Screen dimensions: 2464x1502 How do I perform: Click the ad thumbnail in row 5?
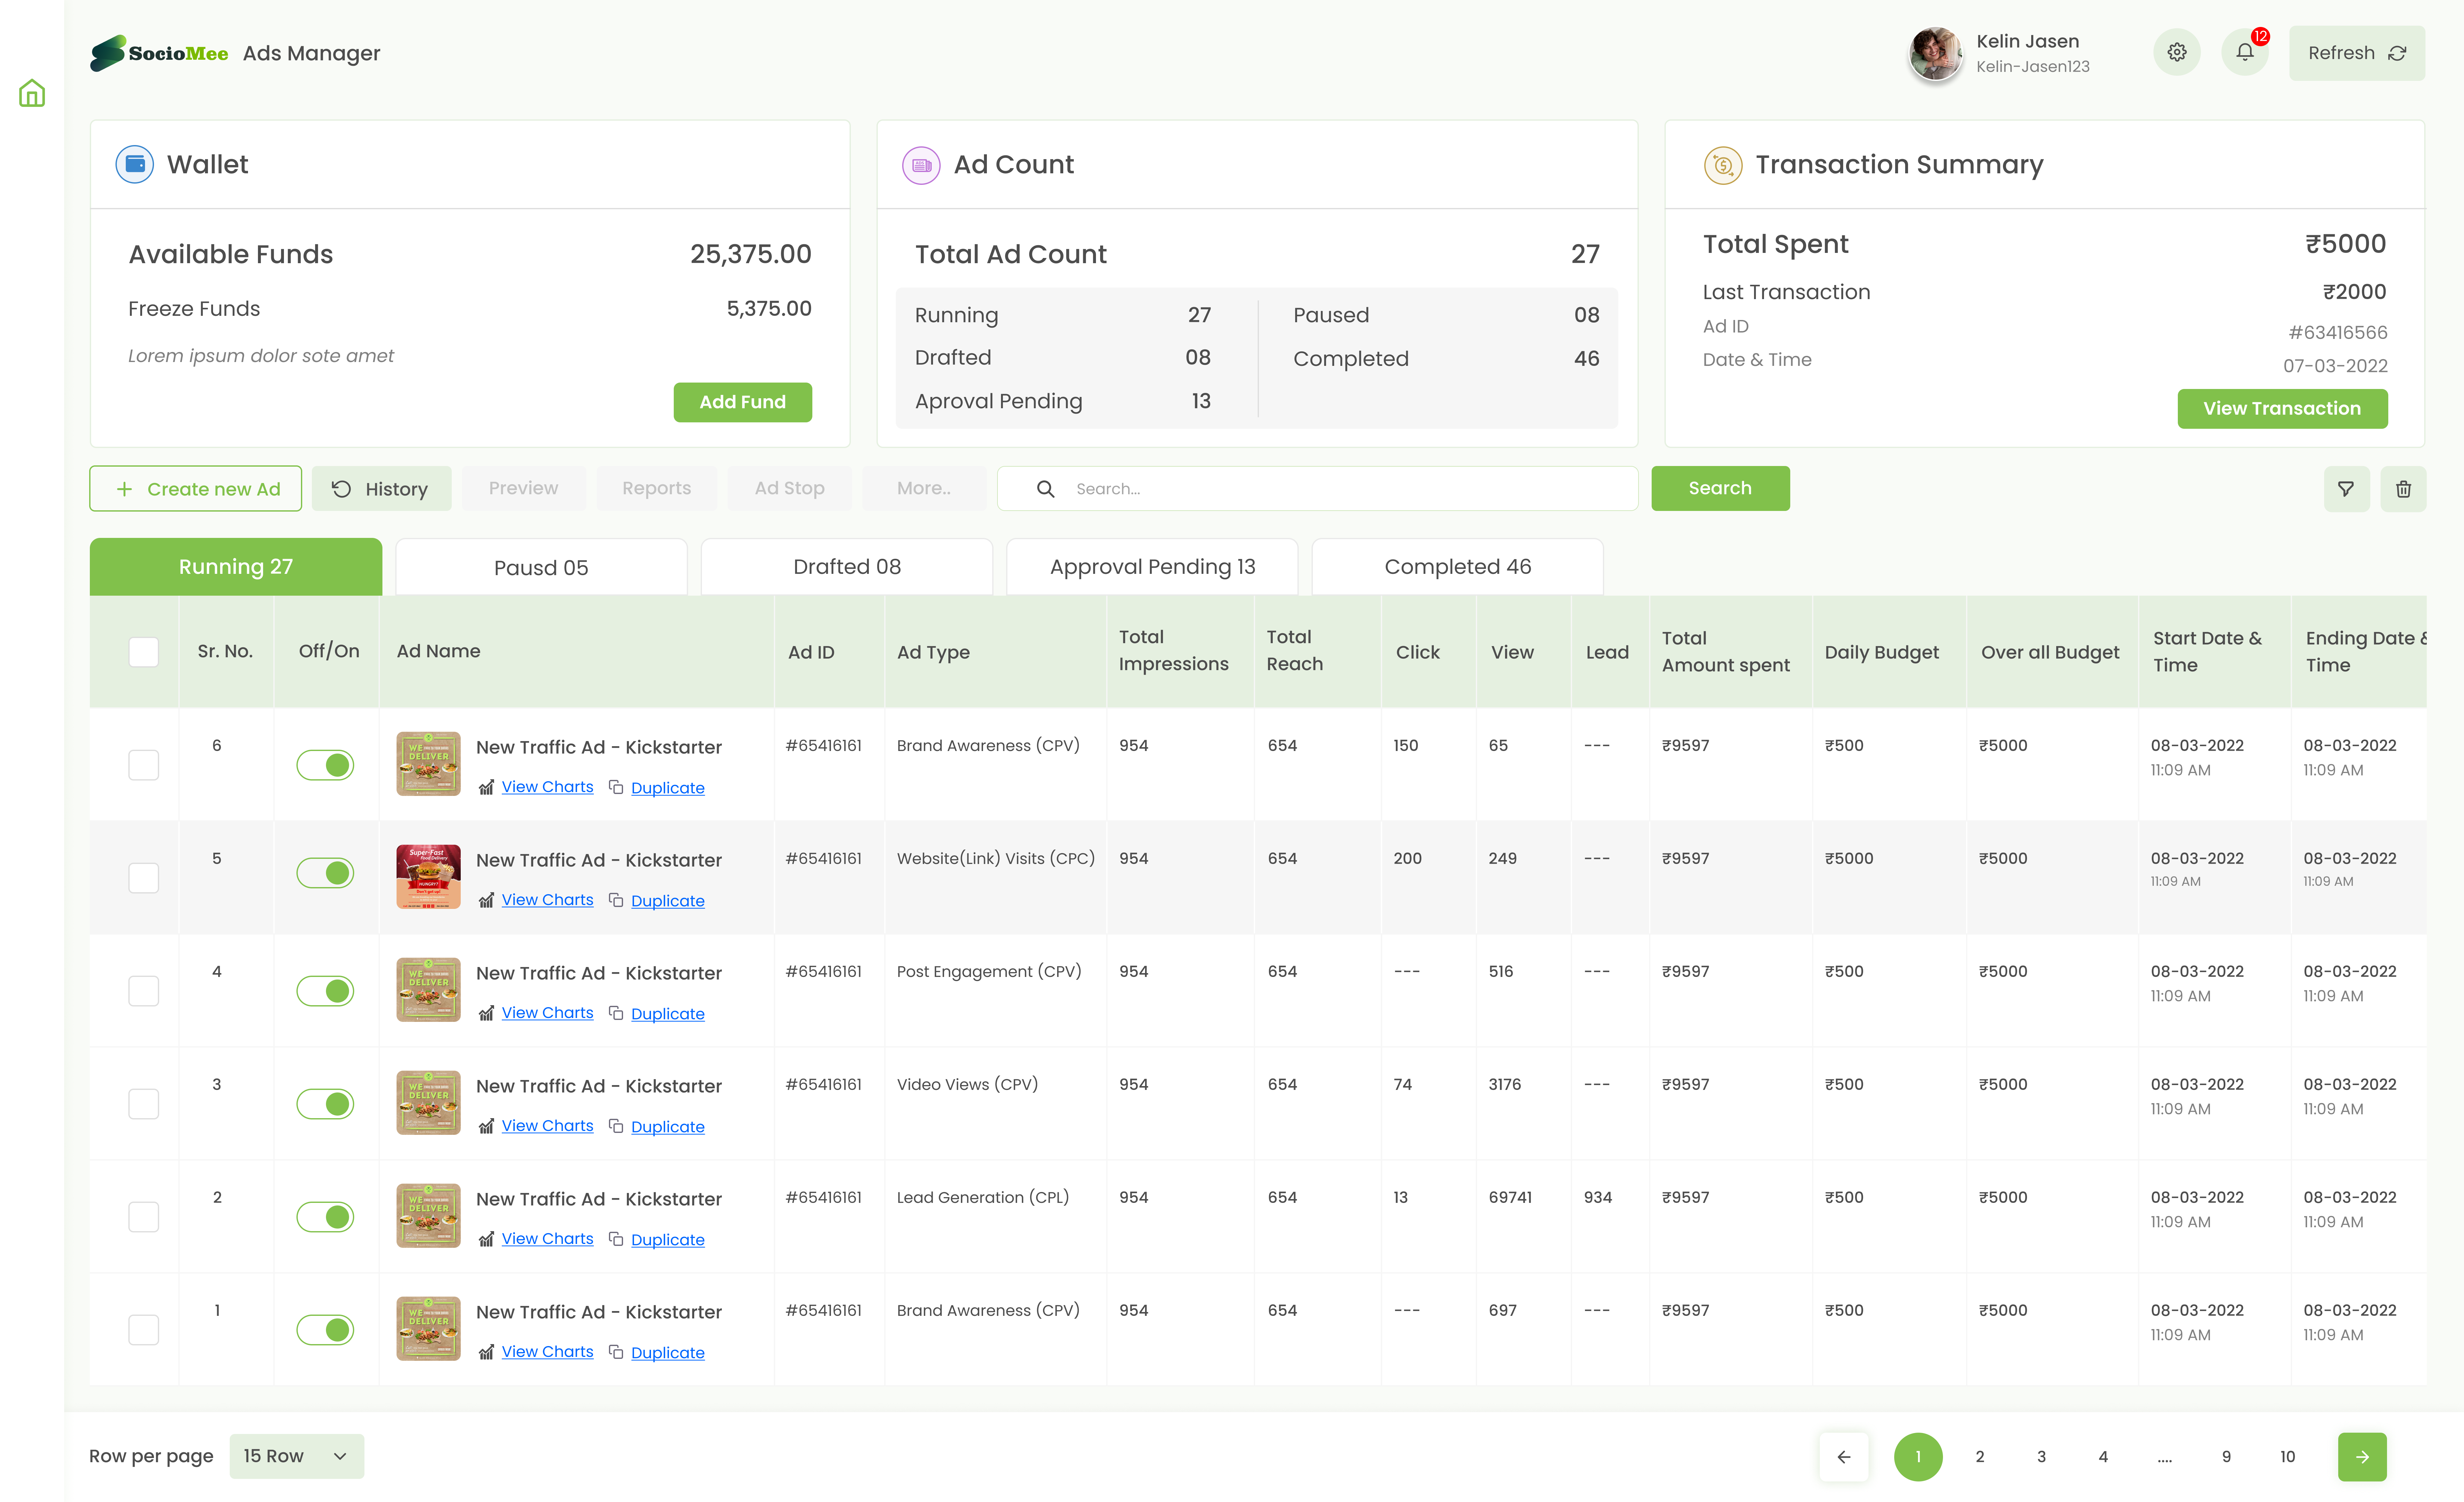[x=428, y=877]
